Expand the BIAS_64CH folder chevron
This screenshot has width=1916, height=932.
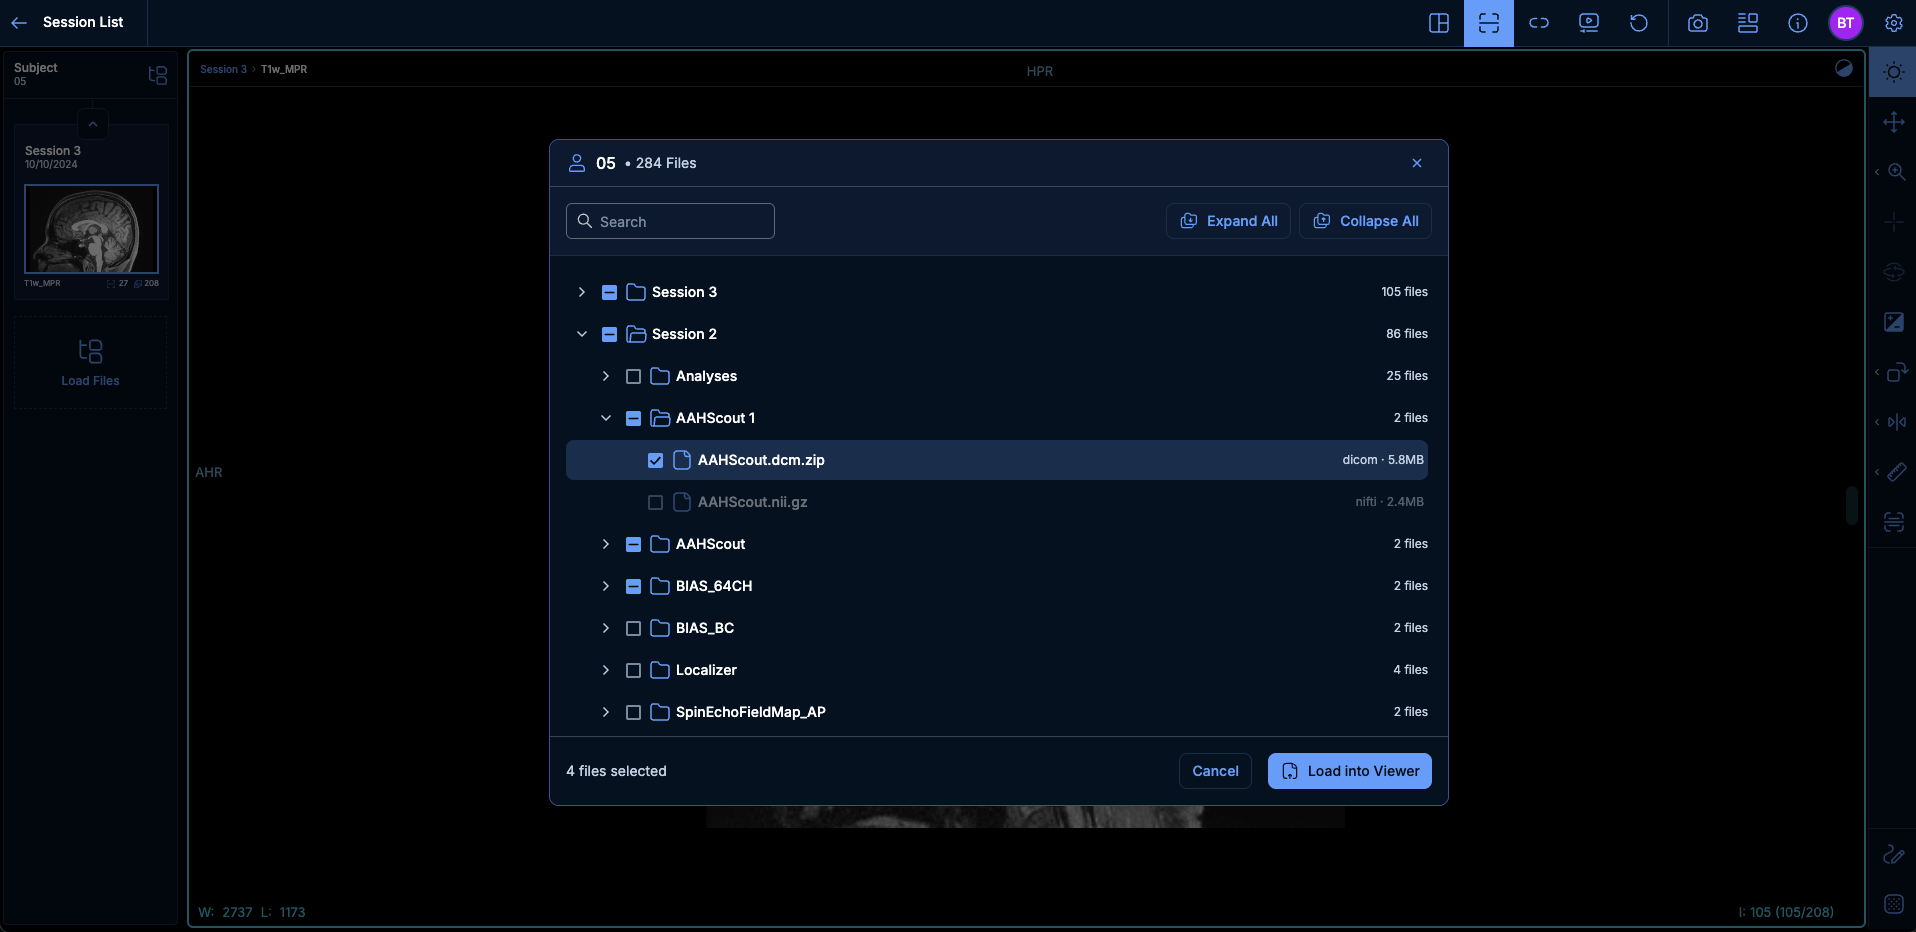click(x=606, y=586)
